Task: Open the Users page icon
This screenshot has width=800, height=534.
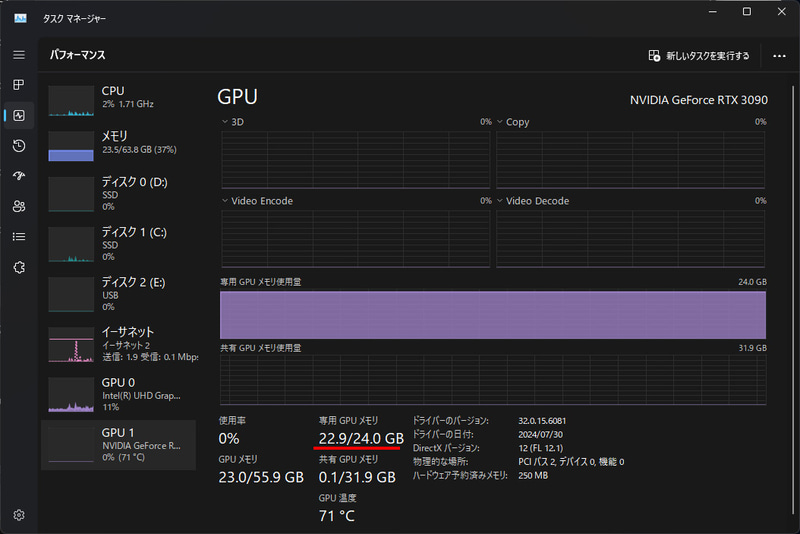Action: tap(19, 206)
